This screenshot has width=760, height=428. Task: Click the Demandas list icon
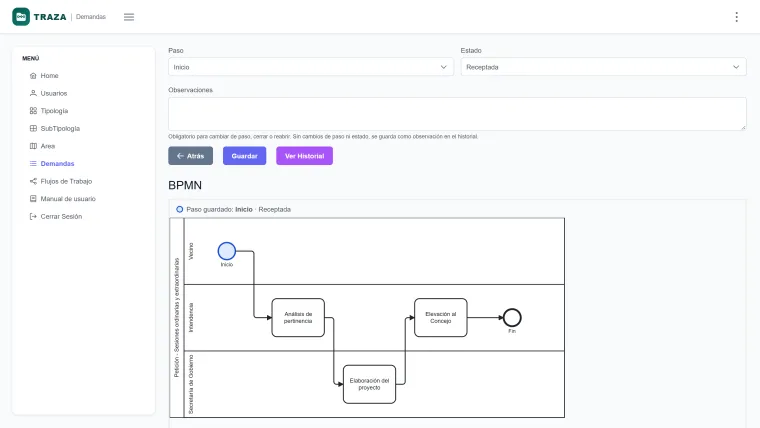click(33, 163)
